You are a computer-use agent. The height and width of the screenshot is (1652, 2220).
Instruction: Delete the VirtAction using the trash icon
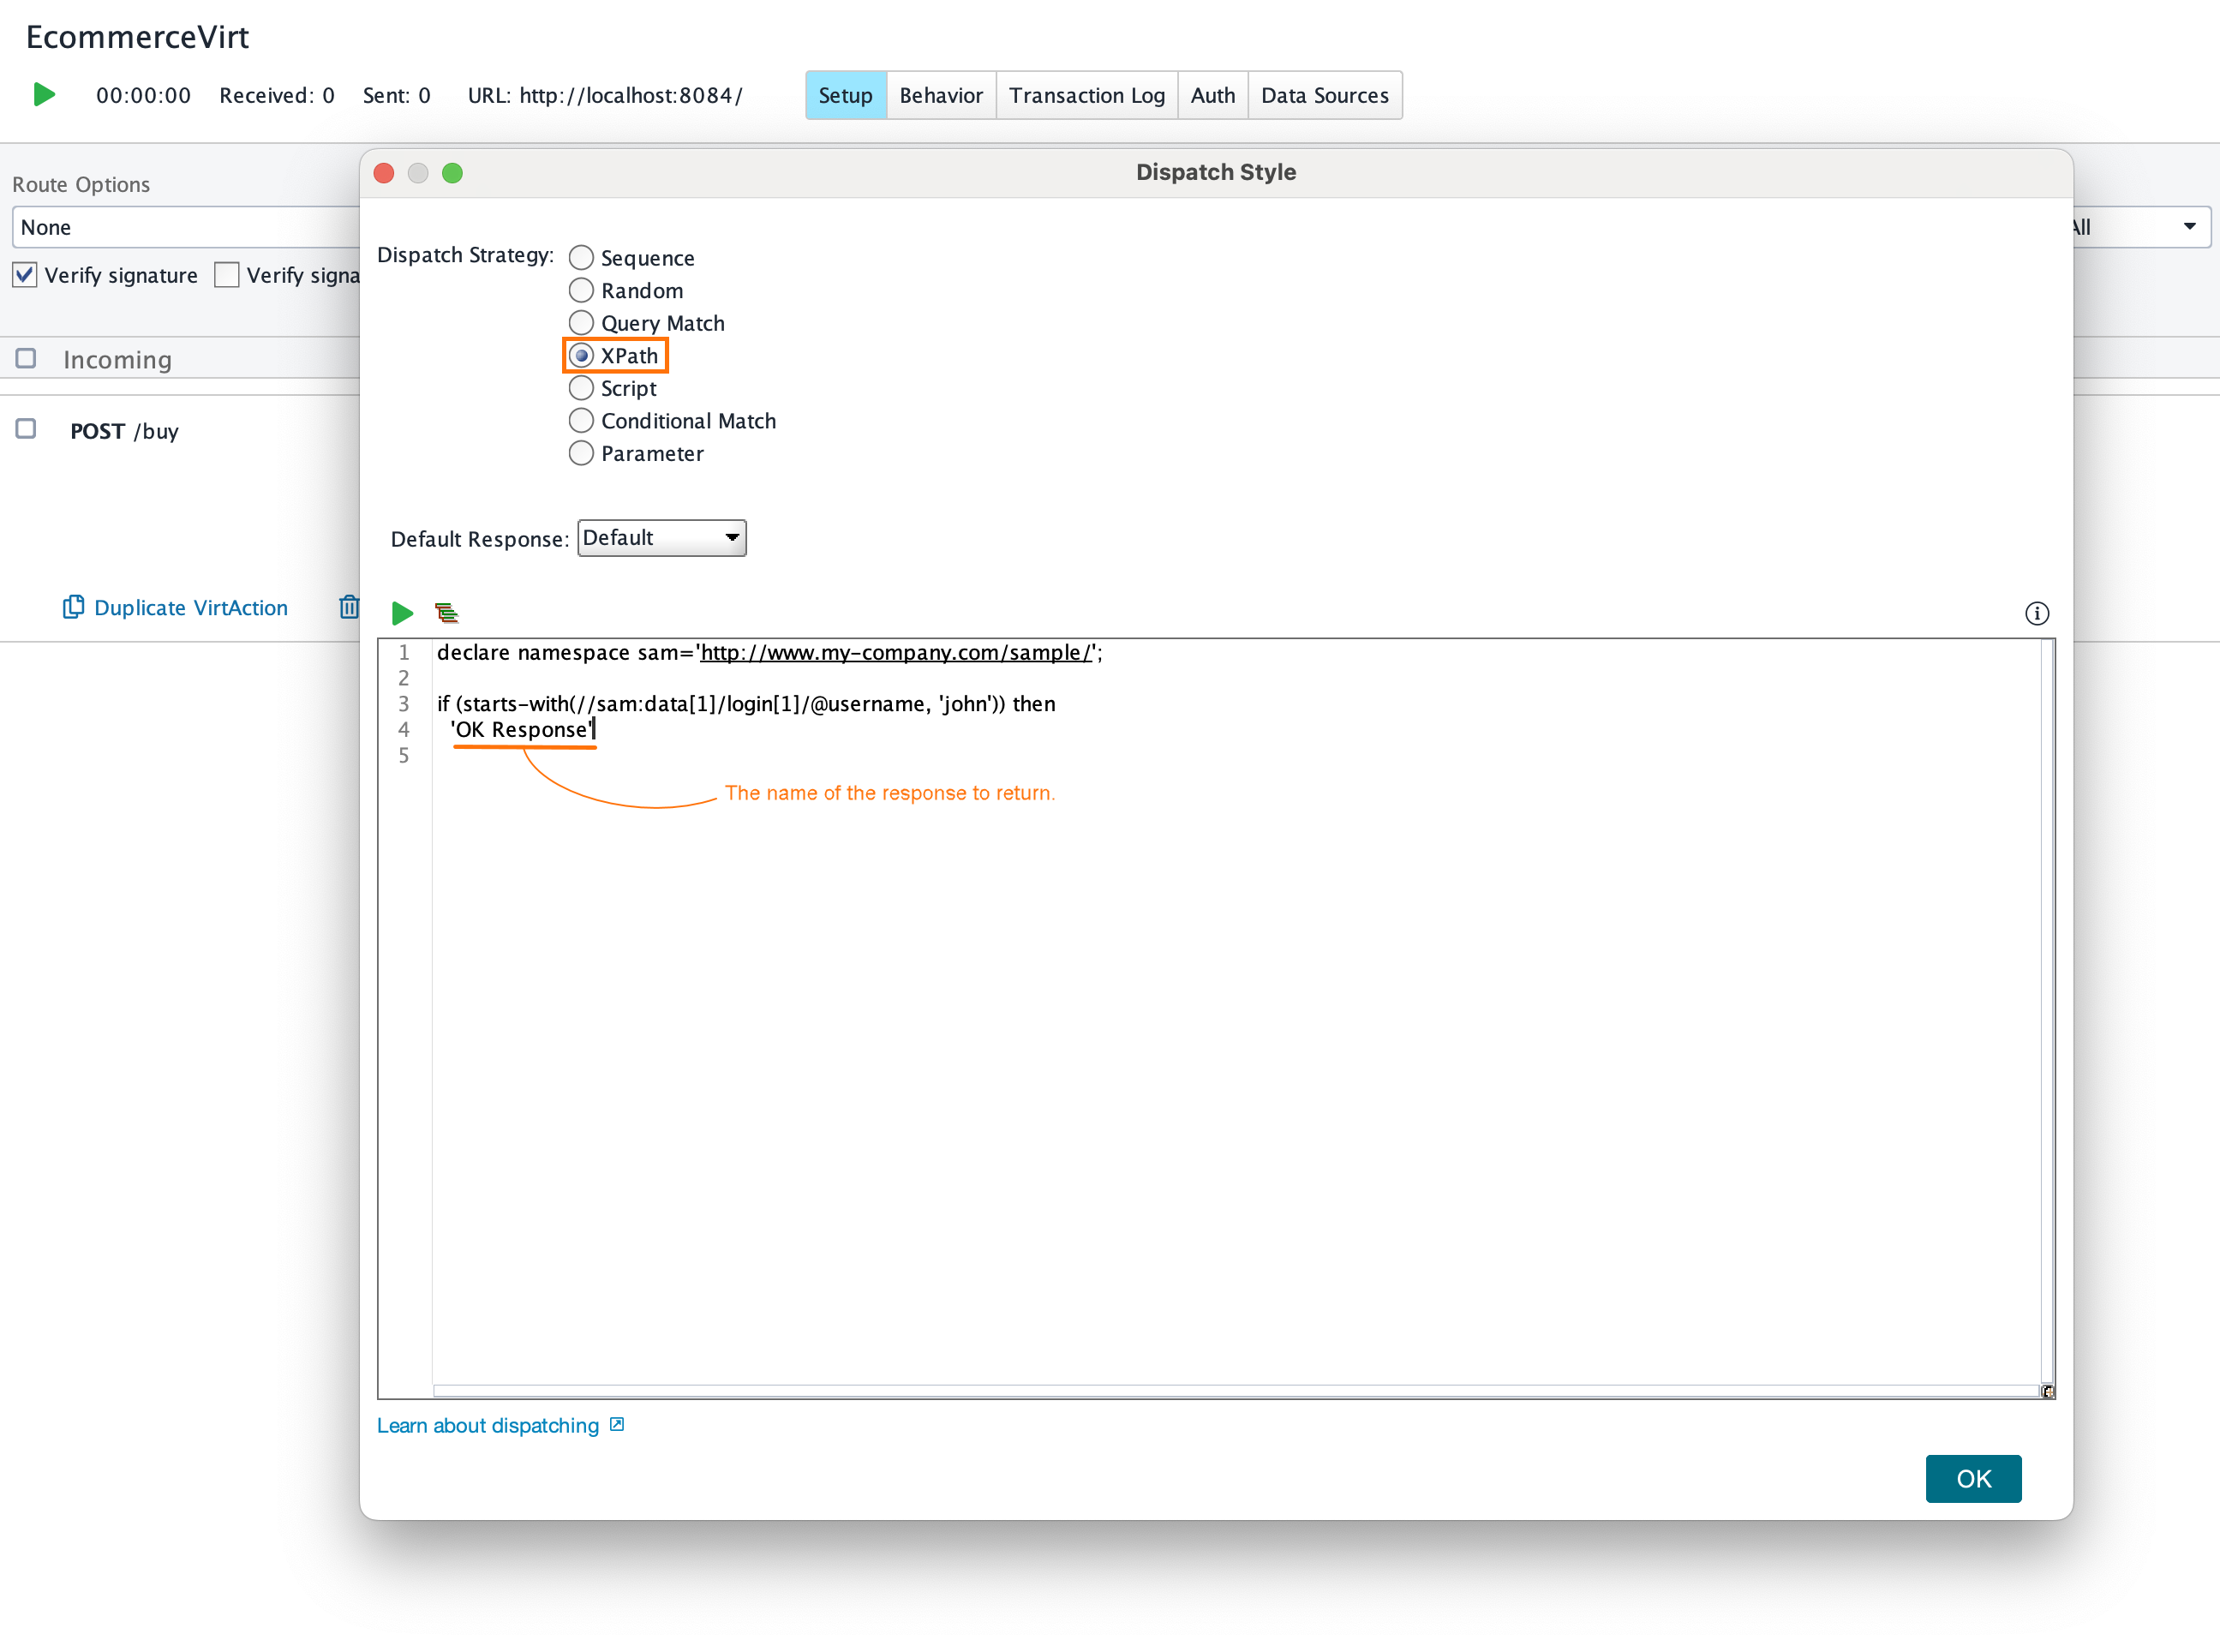click(x=349, y=607)
